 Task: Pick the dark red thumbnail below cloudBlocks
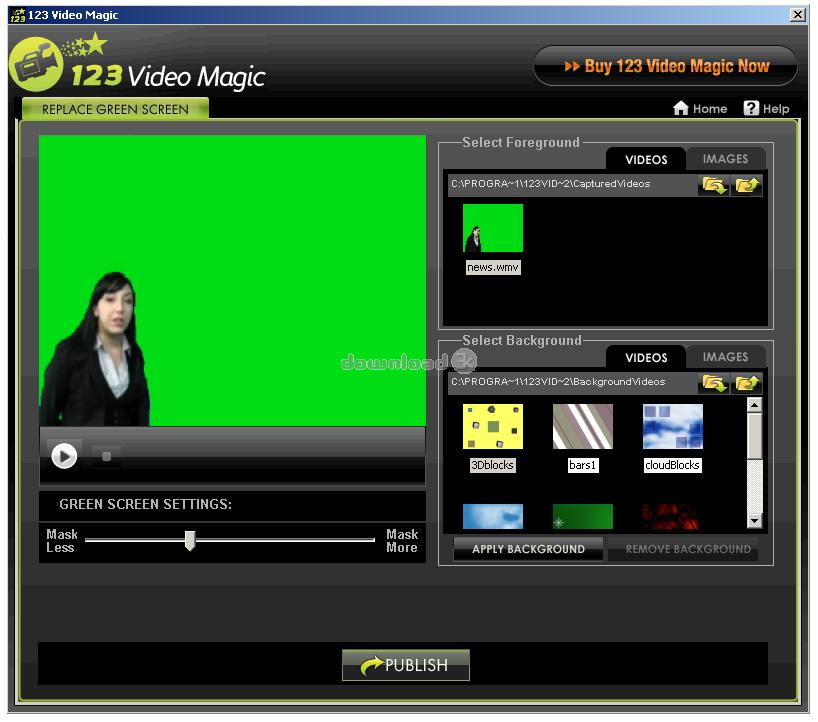pyautogui.click(x=673, y=516)
